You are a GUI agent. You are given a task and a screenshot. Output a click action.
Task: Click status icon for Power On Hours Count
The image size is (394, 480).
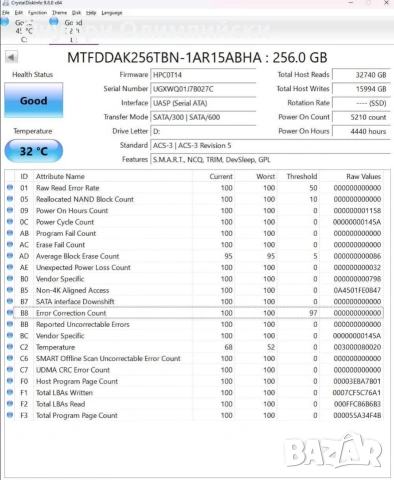[10, 210]
